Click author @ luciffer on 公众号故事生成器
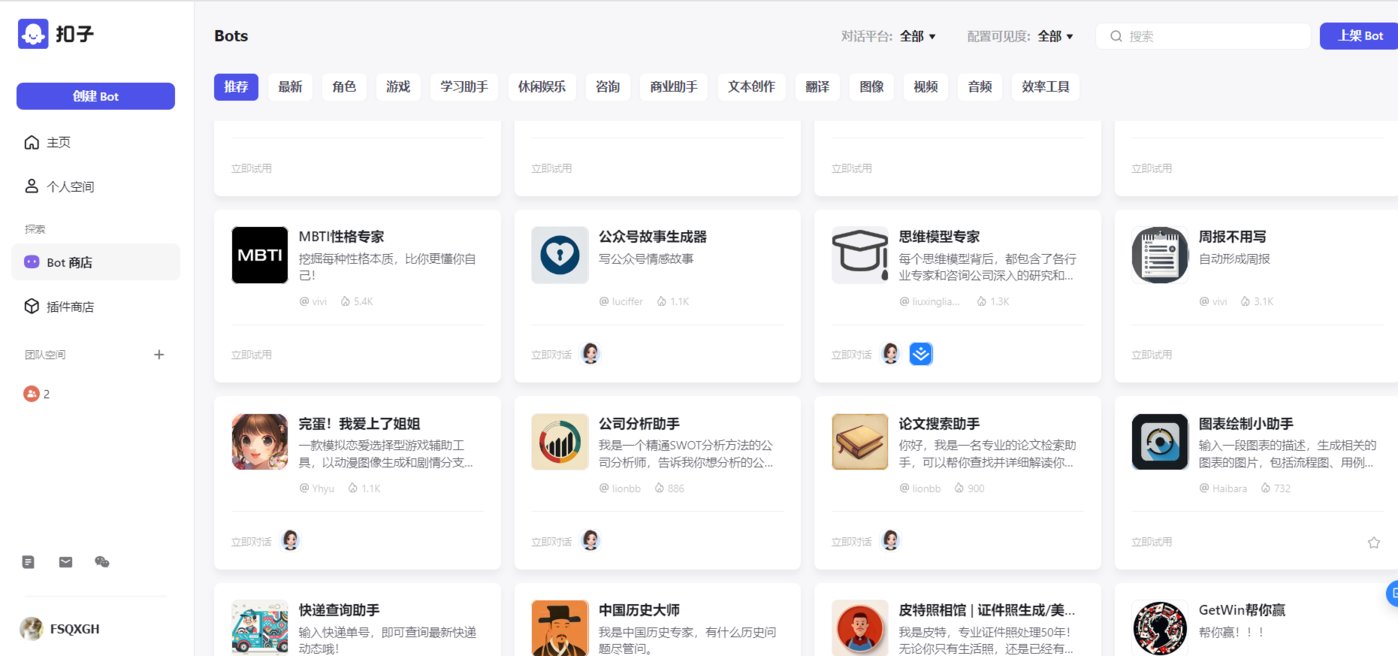Viewport: 1398px width, 656px height. coord(621,301)
